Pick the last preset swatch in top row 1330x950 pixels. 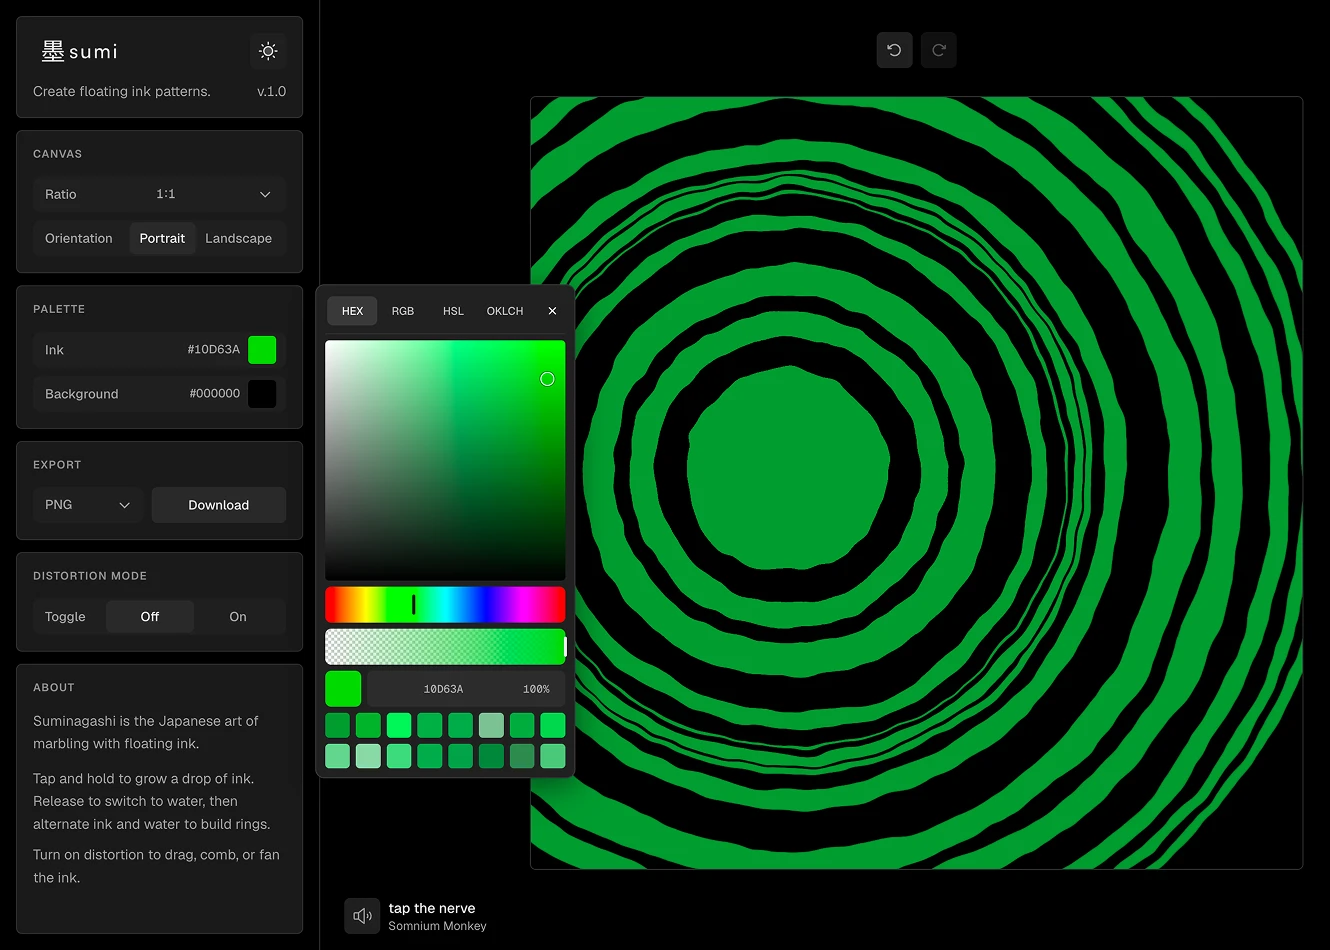[x=553, y=725]
